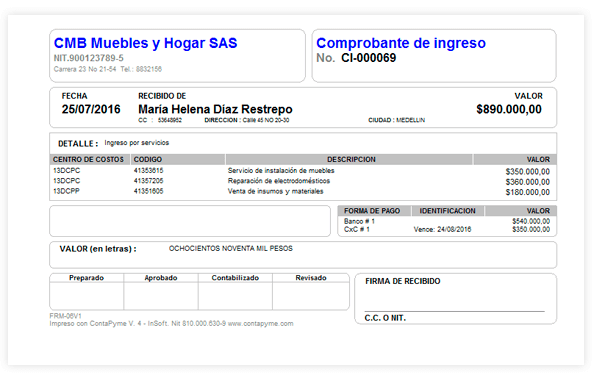Select the payment amount $540.000,00
The height and width of the screenshot is (383, 596).
point(531,221)
